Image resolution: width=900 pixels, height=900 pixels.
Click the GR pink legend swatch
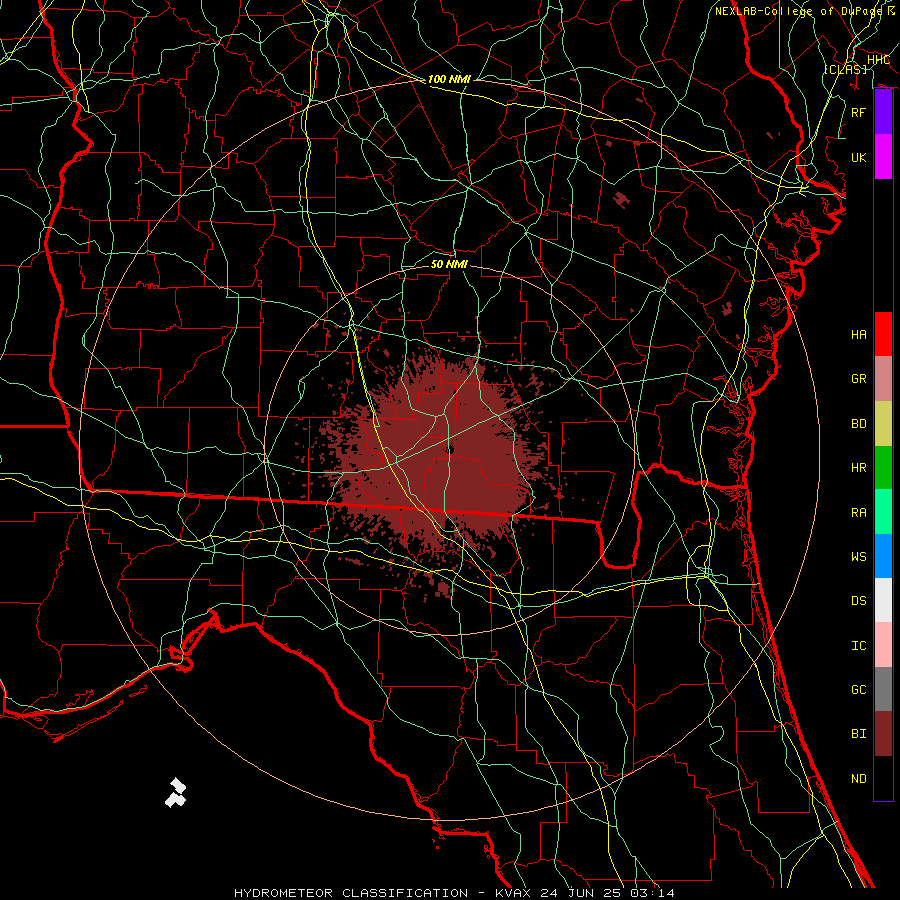(883, 378)
